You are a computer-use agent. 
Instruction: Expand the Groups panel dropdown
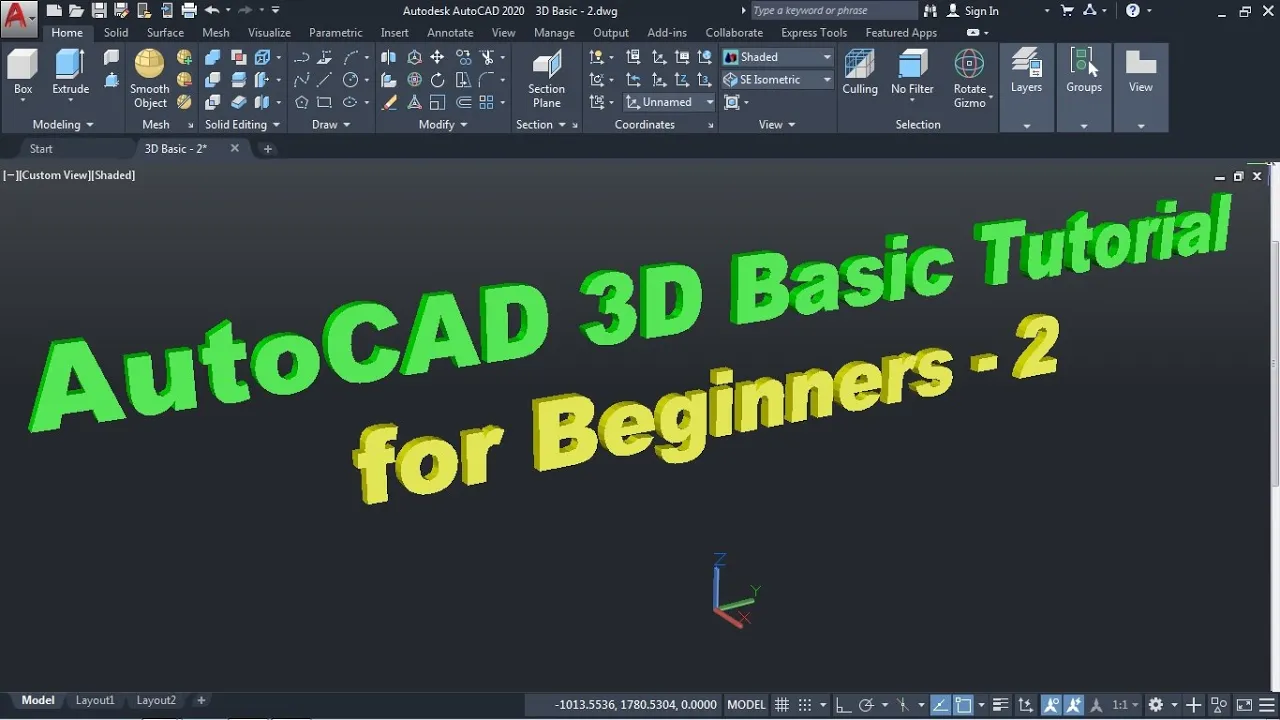tap(1084, 125)
